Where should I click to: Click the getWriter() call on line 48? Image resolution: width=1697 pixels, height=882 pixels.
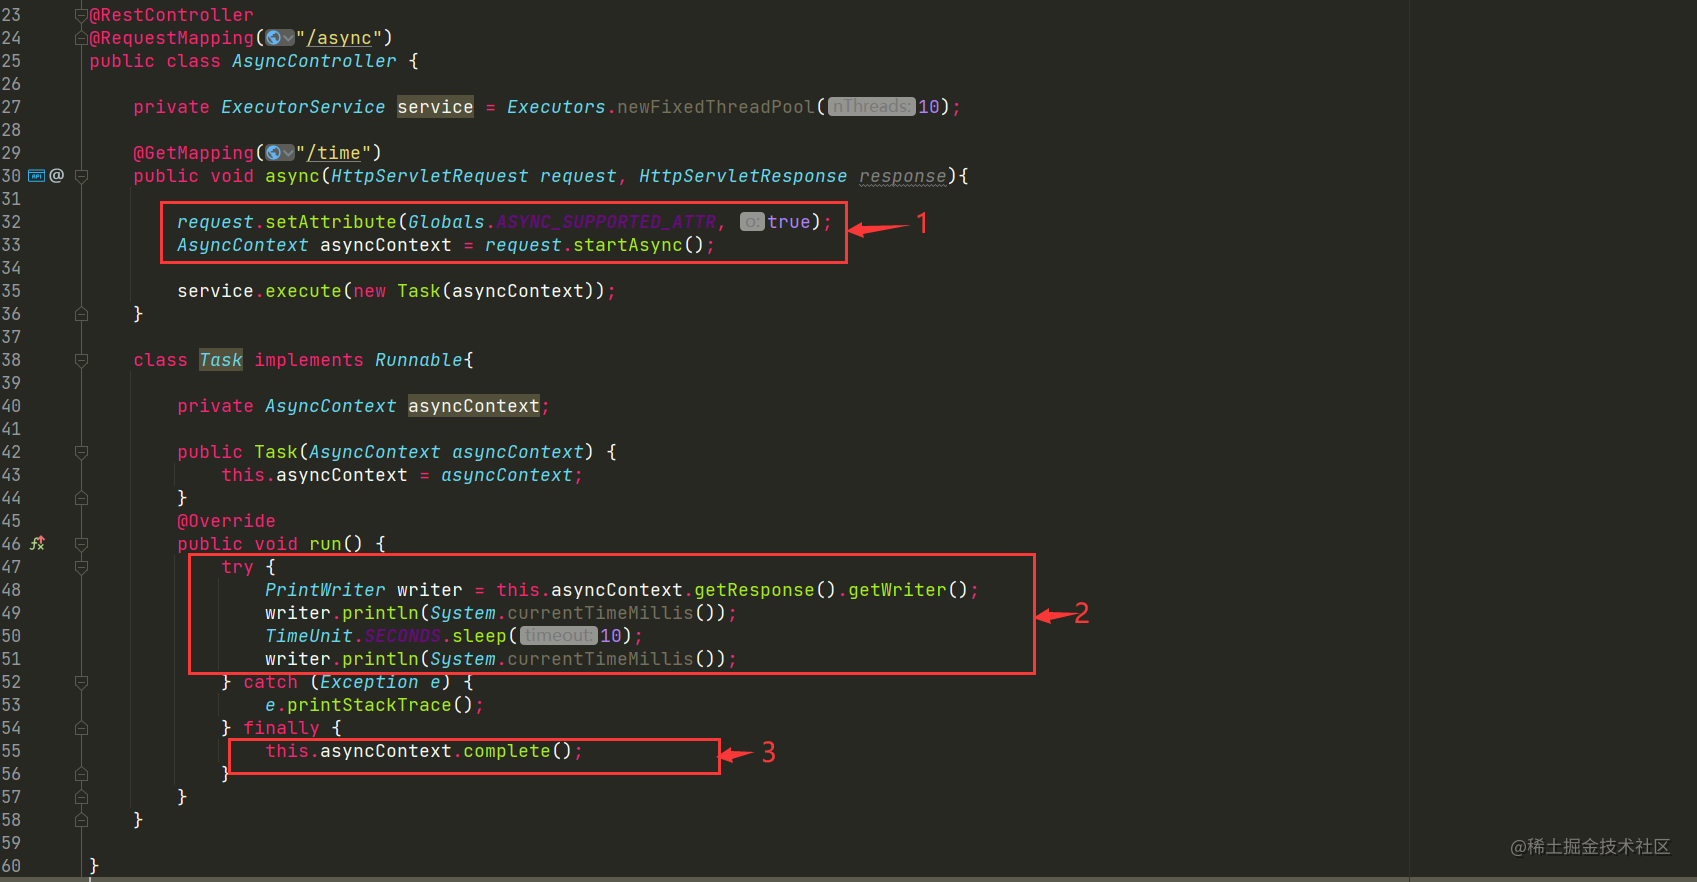coord(908,590)
